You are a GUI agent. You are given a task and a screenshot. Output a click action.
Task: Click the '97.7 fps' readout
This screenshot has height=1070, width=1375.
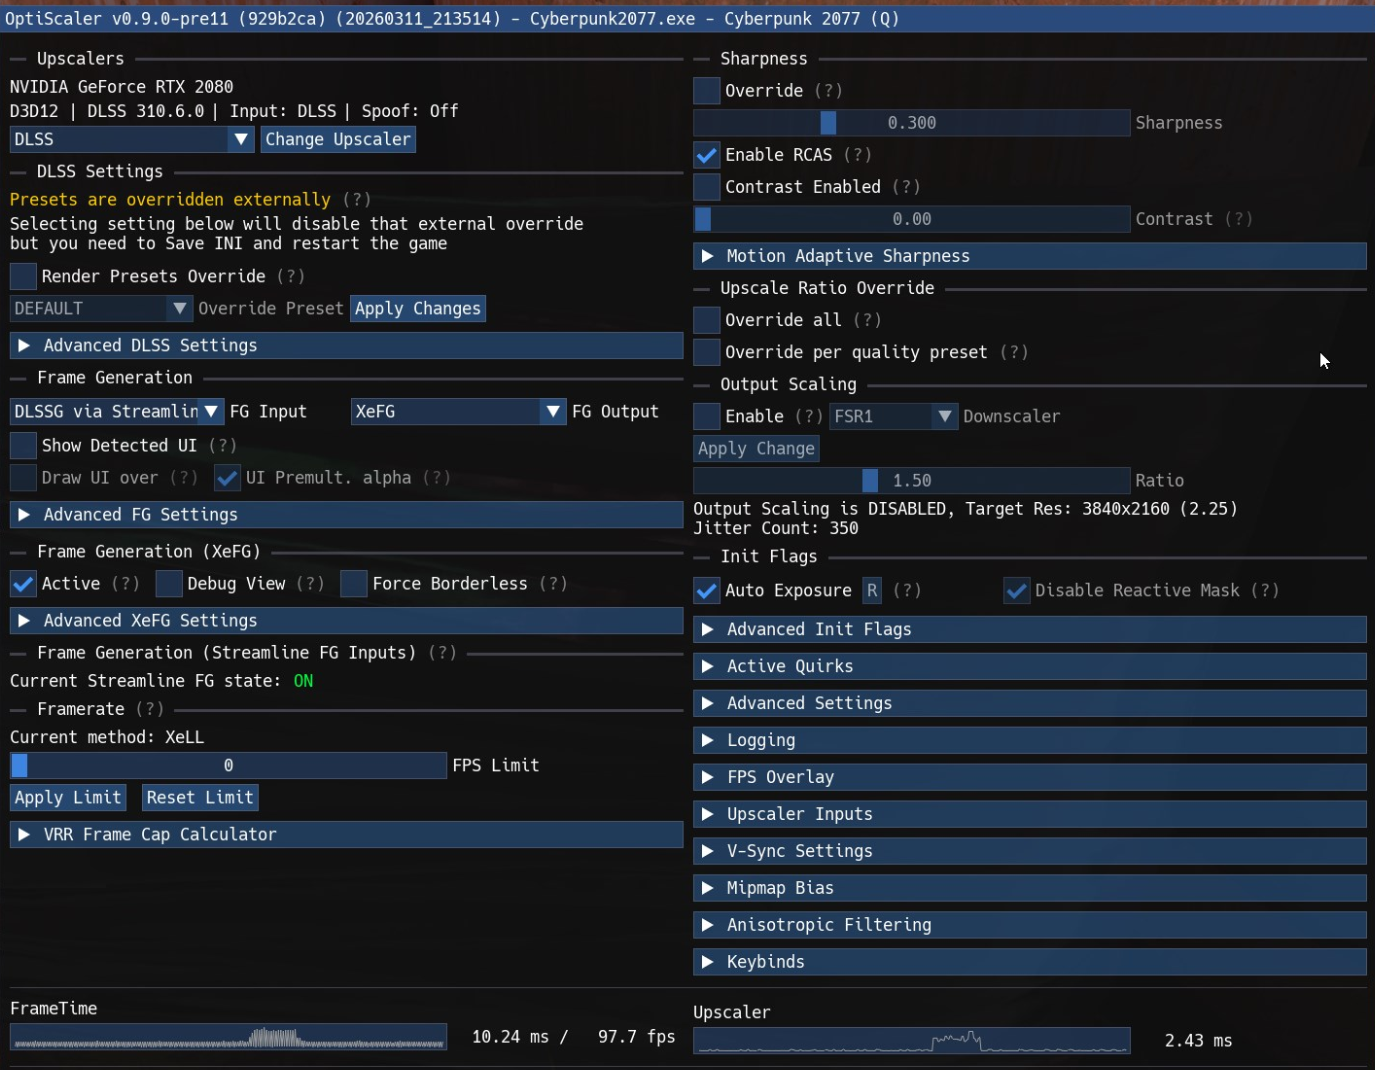(x=636, y=1037)
